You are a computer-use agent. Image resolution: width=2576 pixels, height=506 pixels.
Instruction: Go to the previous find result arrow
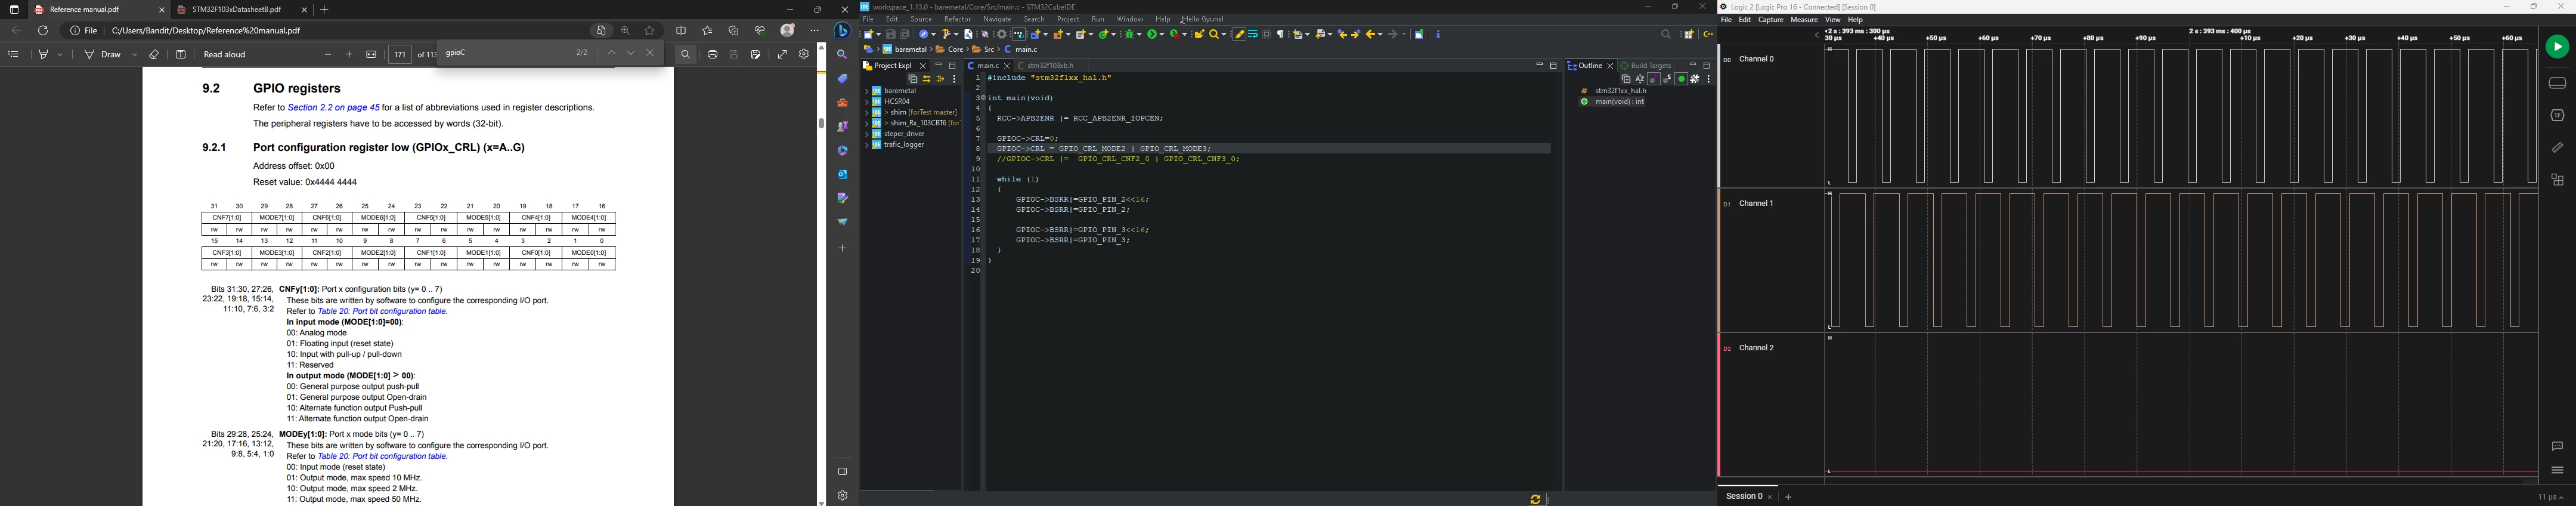(611, 53)
